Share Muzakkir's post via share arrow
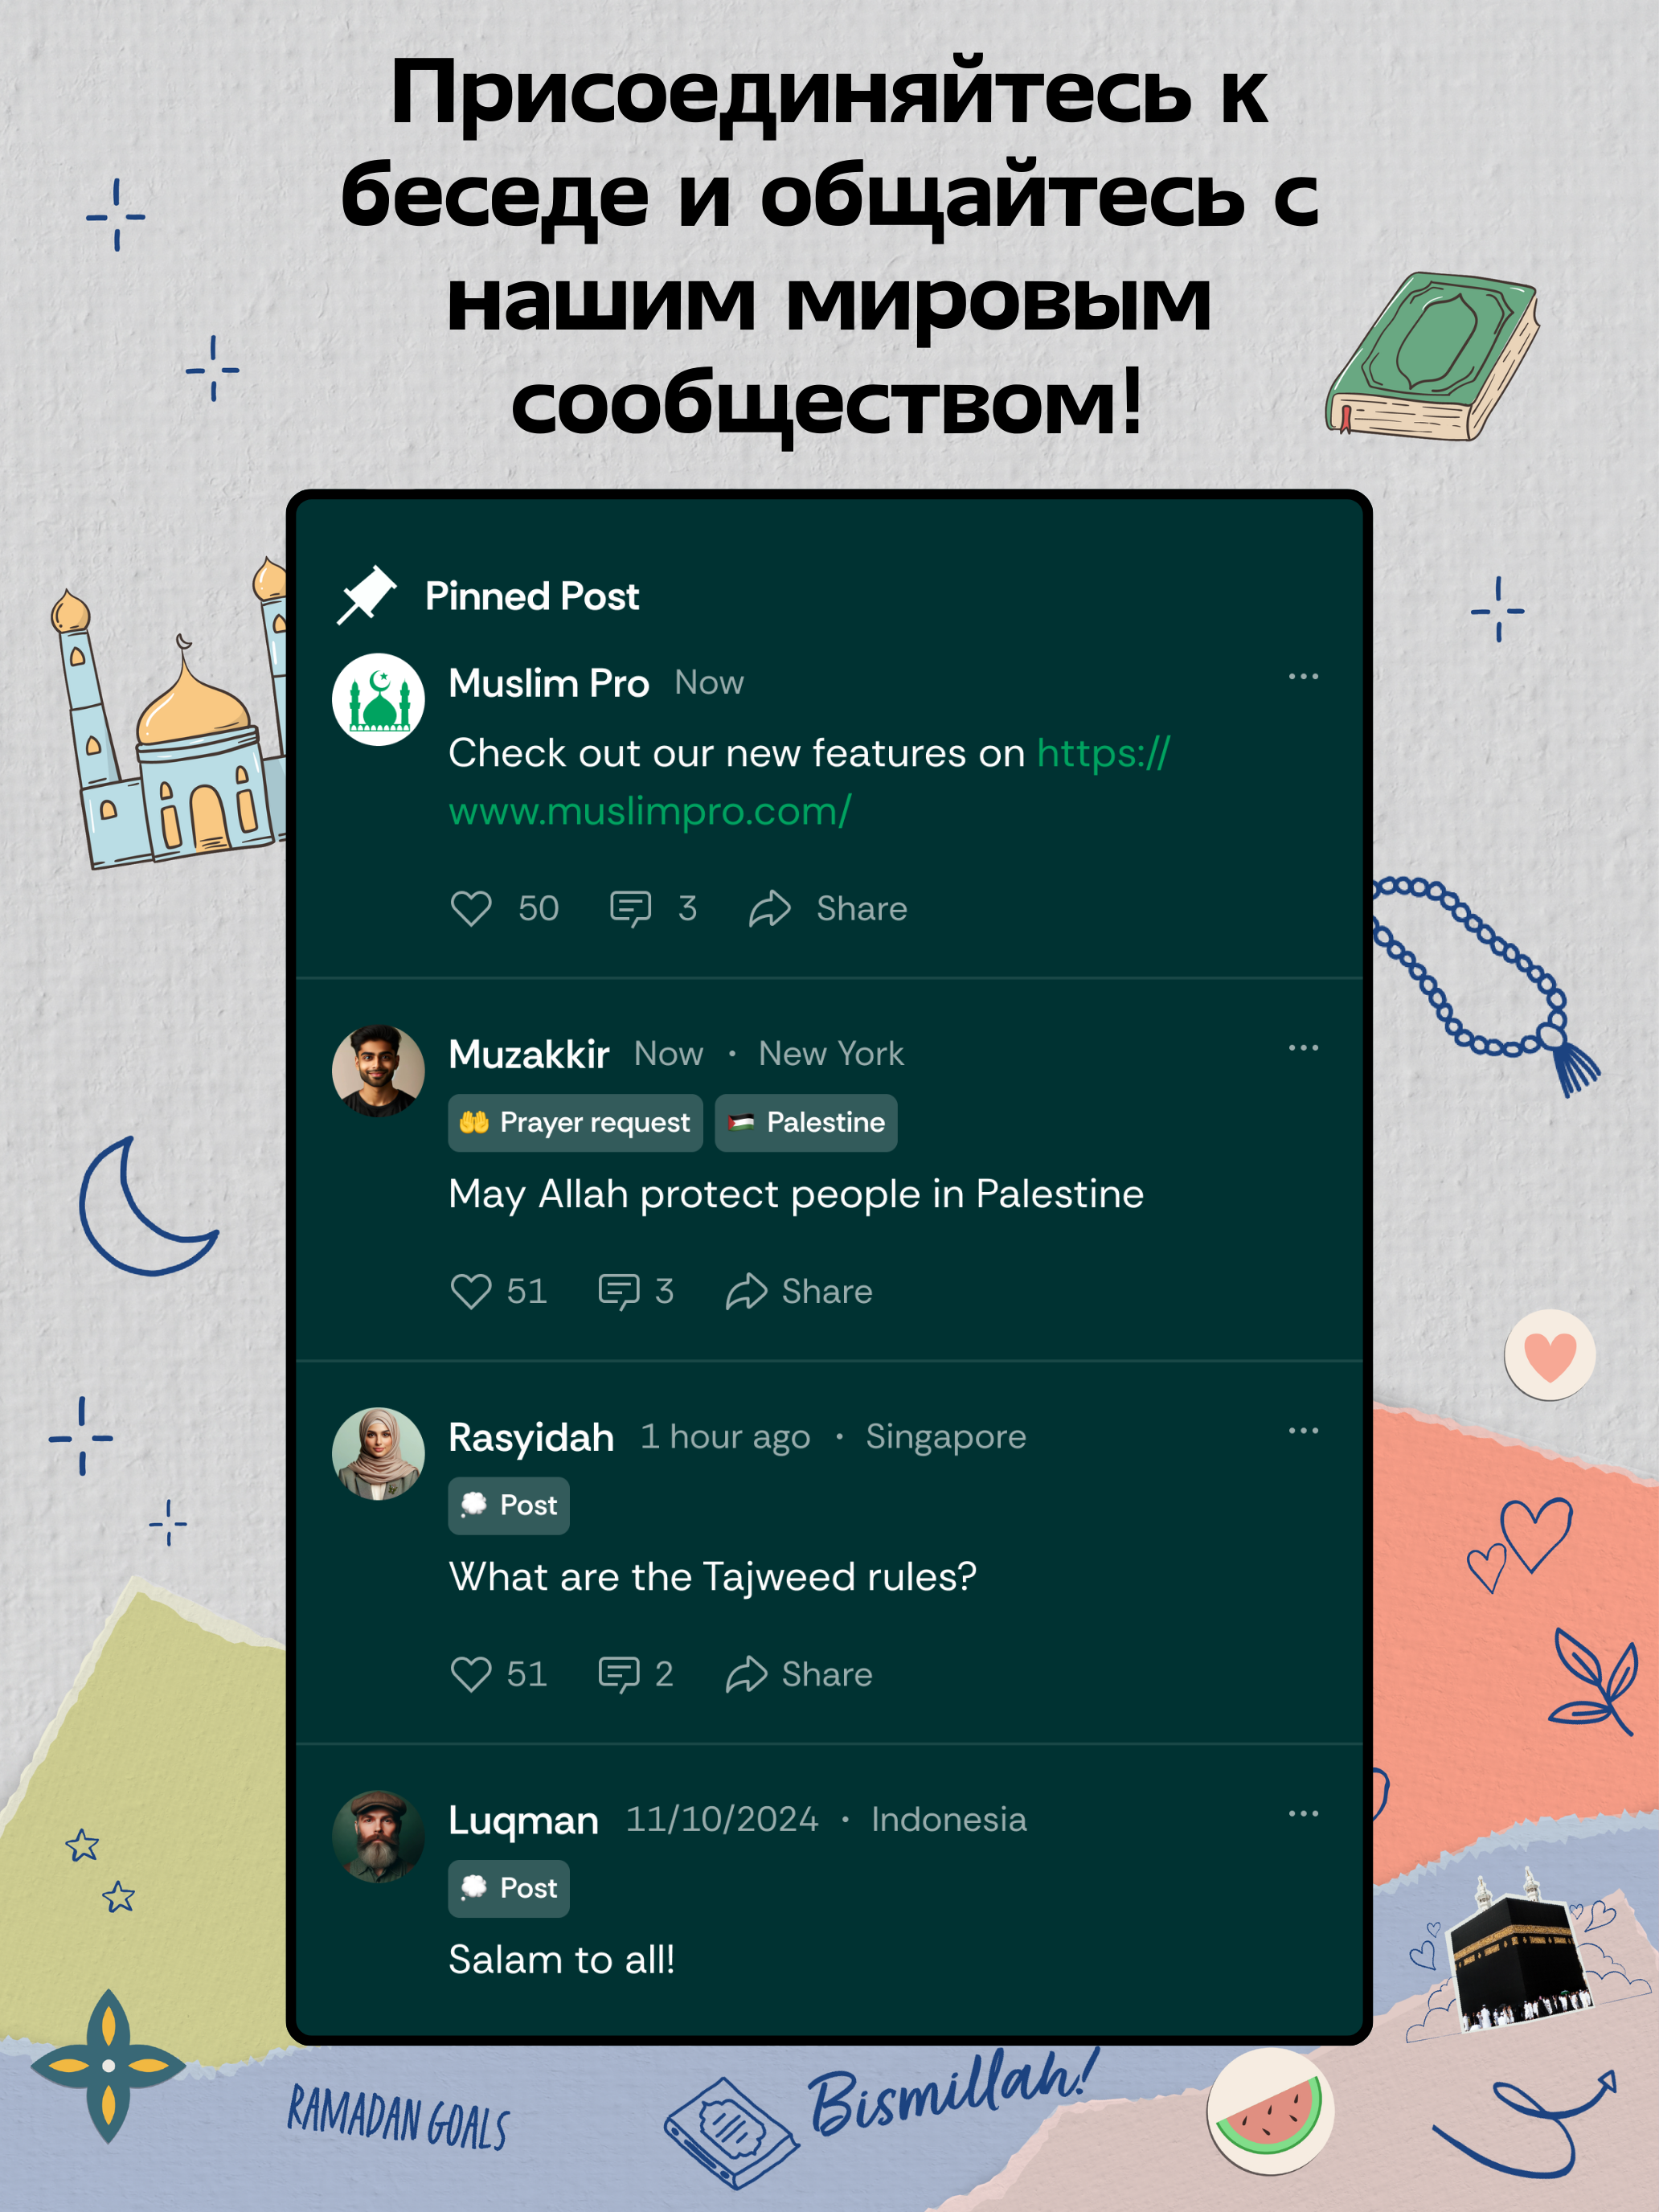1659x2212 pixels. click(x=799, y=1291)
